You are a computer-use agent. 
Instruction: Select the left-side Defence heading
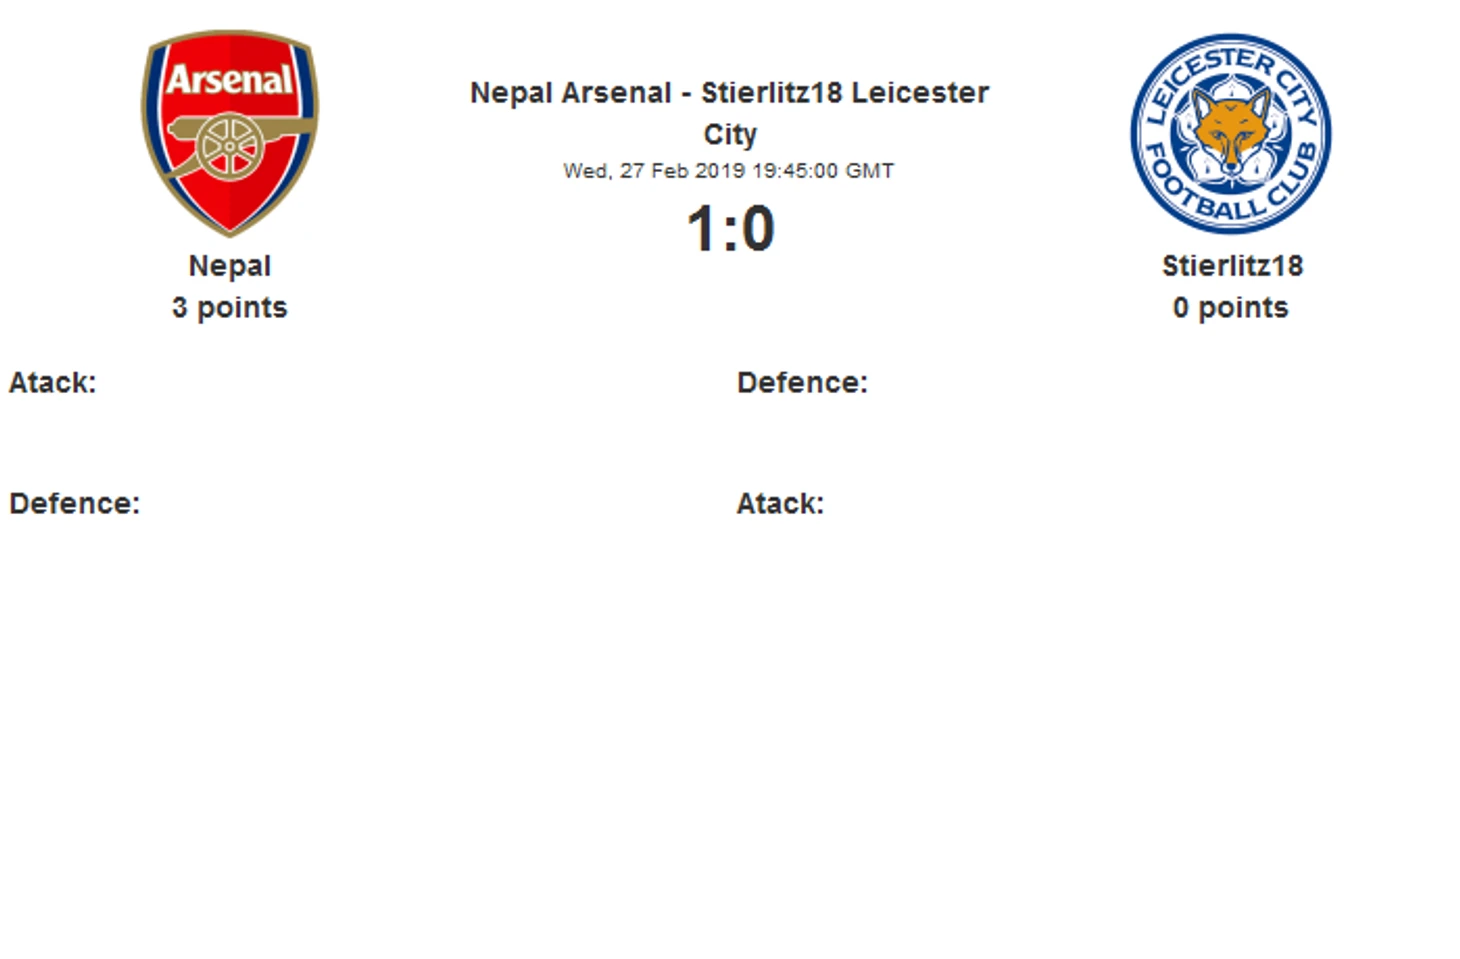75,504
